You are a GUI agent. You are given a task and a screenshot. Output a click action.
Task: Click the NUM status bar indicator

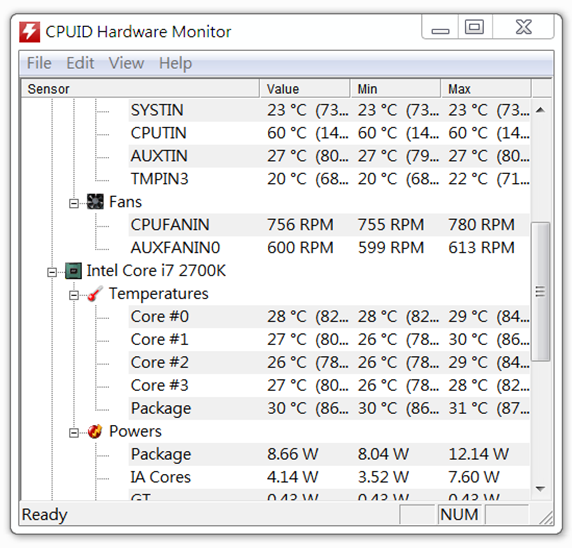(x=459, y=515)
